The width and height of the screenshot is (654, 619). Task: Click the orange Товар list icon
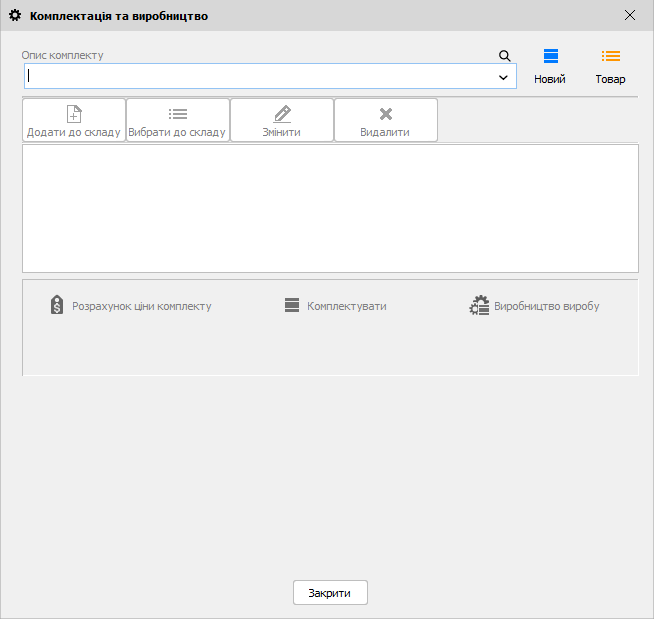[x=611, y=57]
